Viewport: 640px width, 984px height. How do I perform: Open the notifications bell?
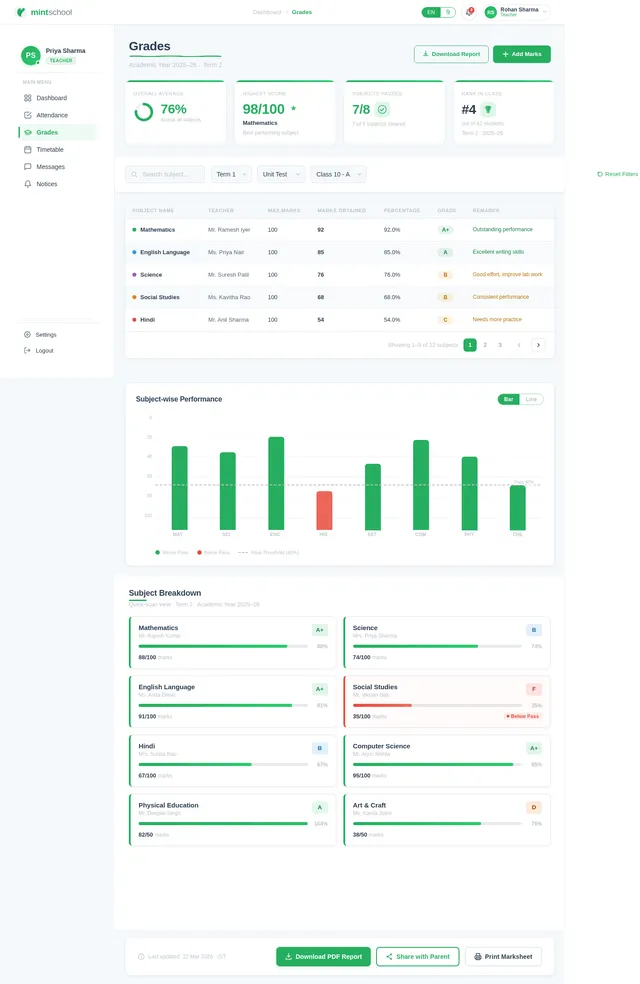coord(468,12)
